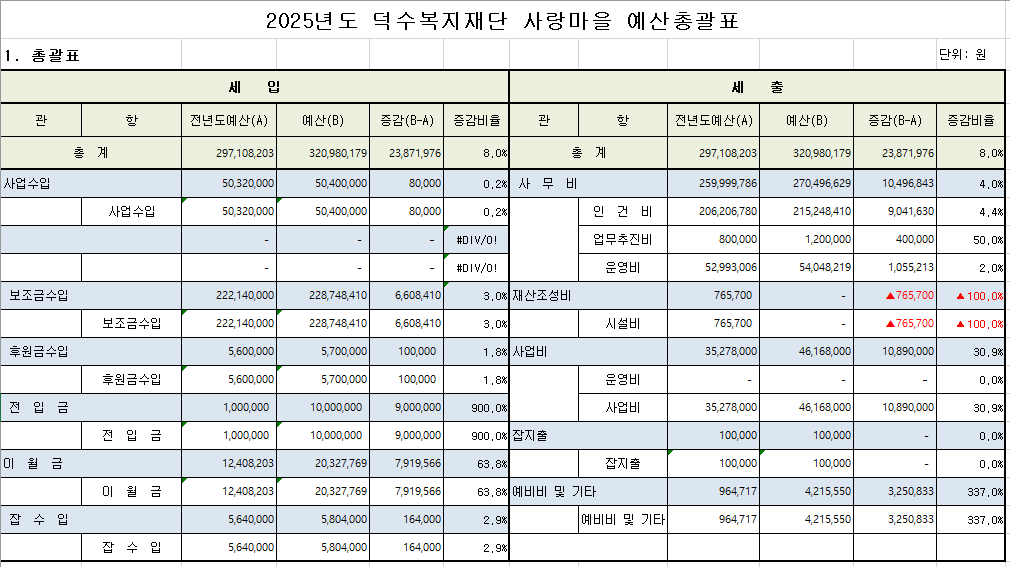Click the cell with value 1,055,213
The image size is (1010, 567).
(x=894, y=268)
